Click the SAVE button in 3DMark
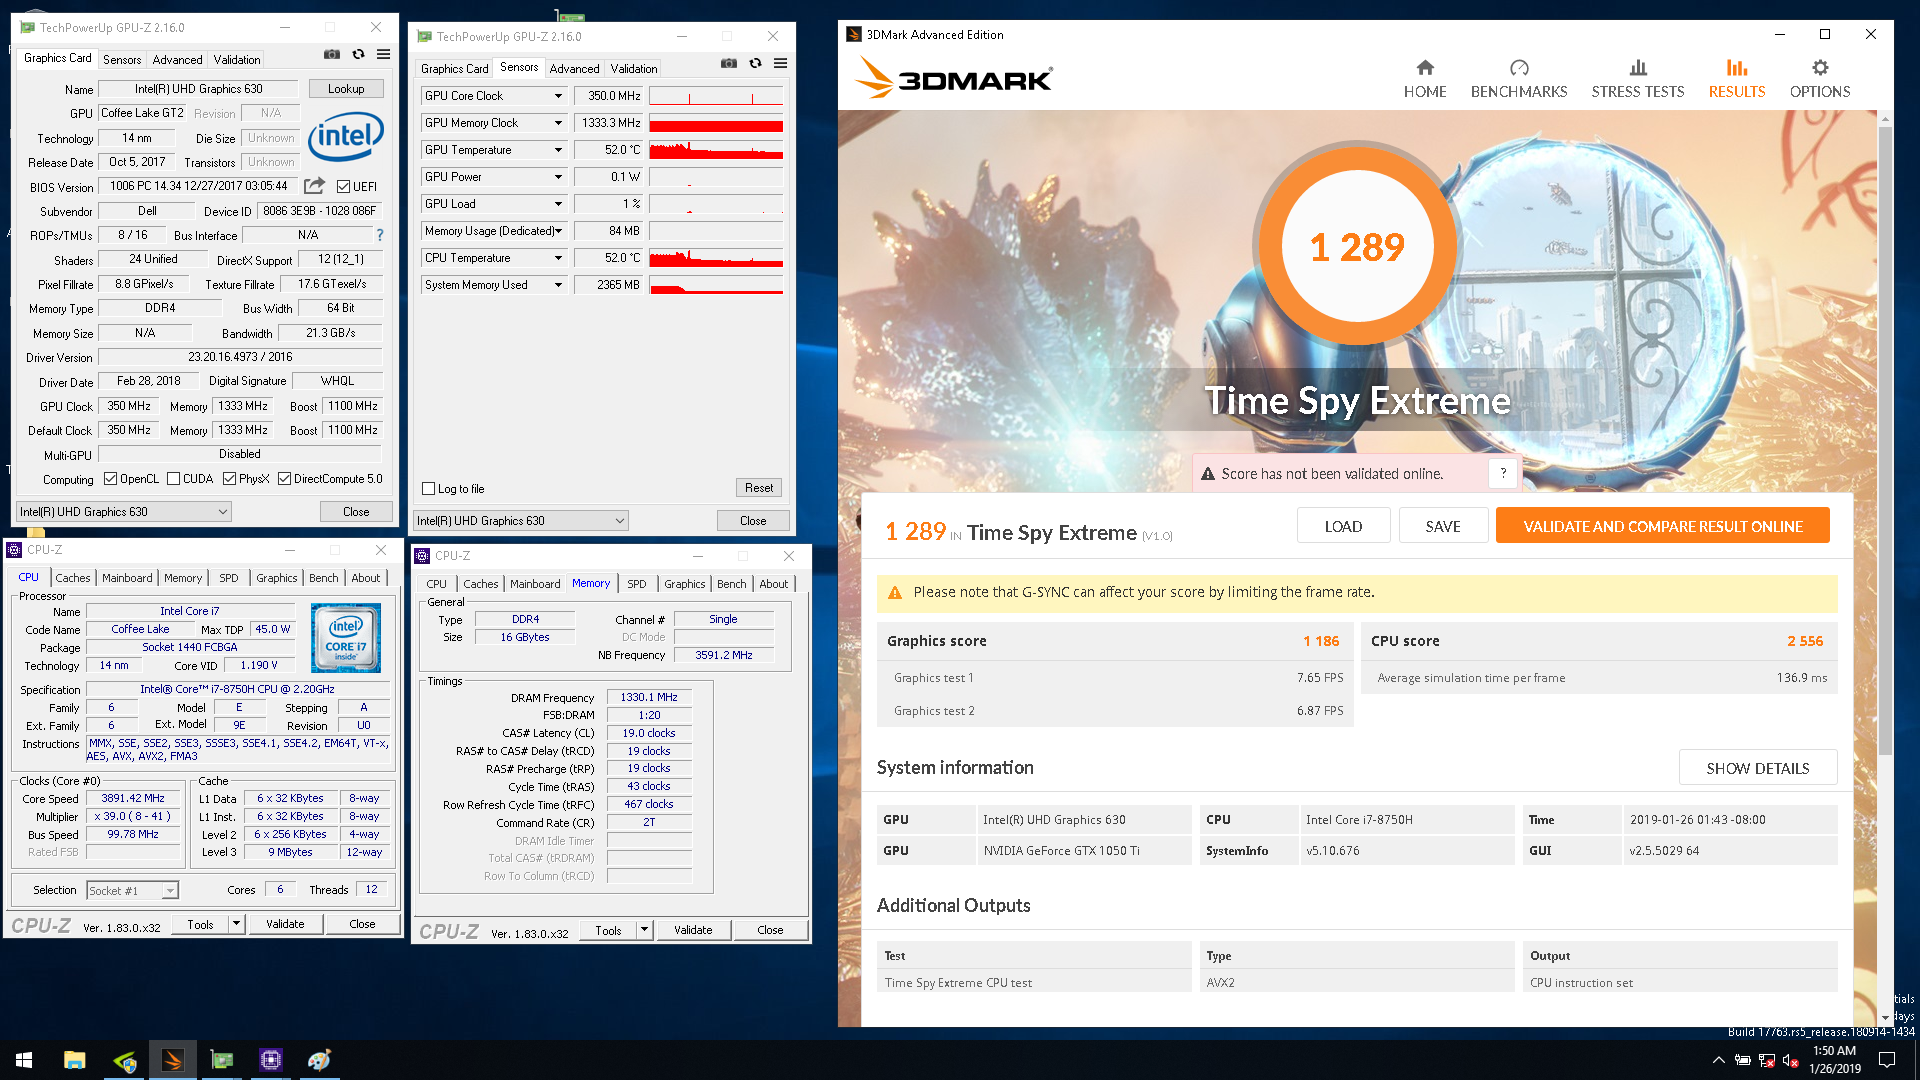Screen dimensions: 1920x1080 click(1442, 526)
